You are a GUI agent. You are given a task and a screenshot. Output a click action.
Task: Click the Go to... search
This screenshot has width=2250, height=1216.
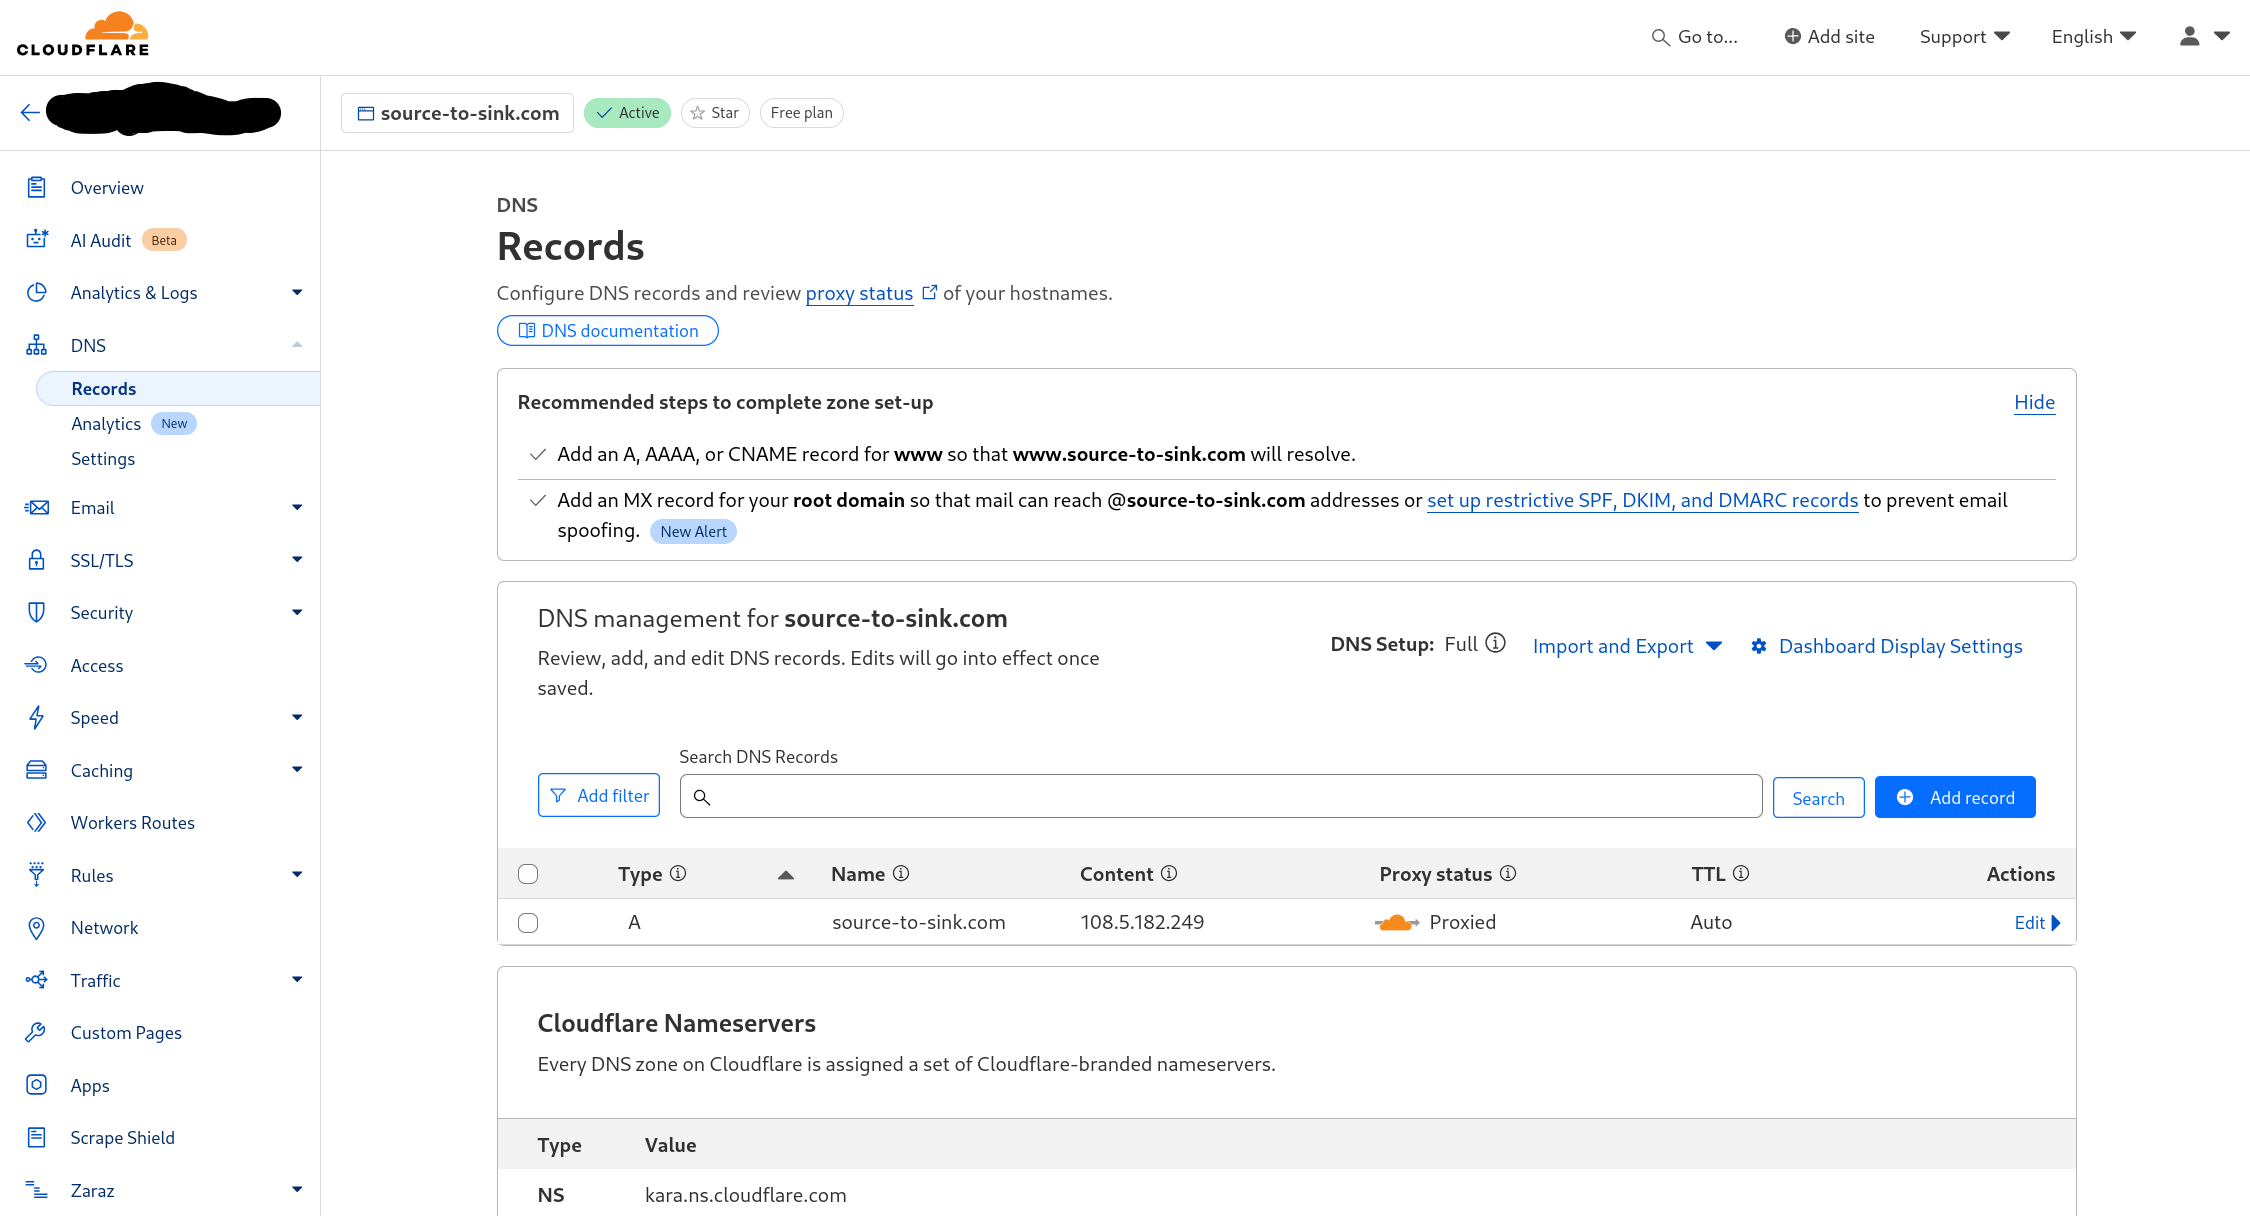coord(1695,36)
